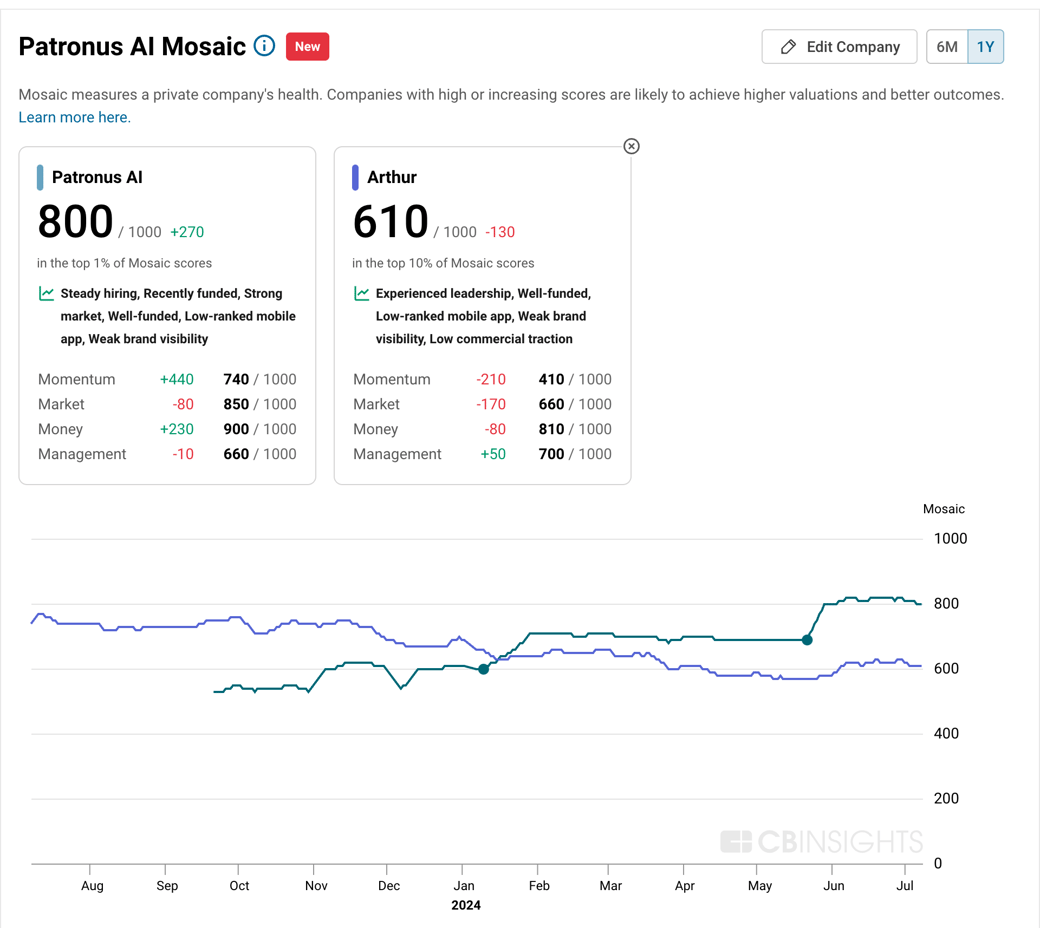Click the Arthur score 610

point(390,222)
